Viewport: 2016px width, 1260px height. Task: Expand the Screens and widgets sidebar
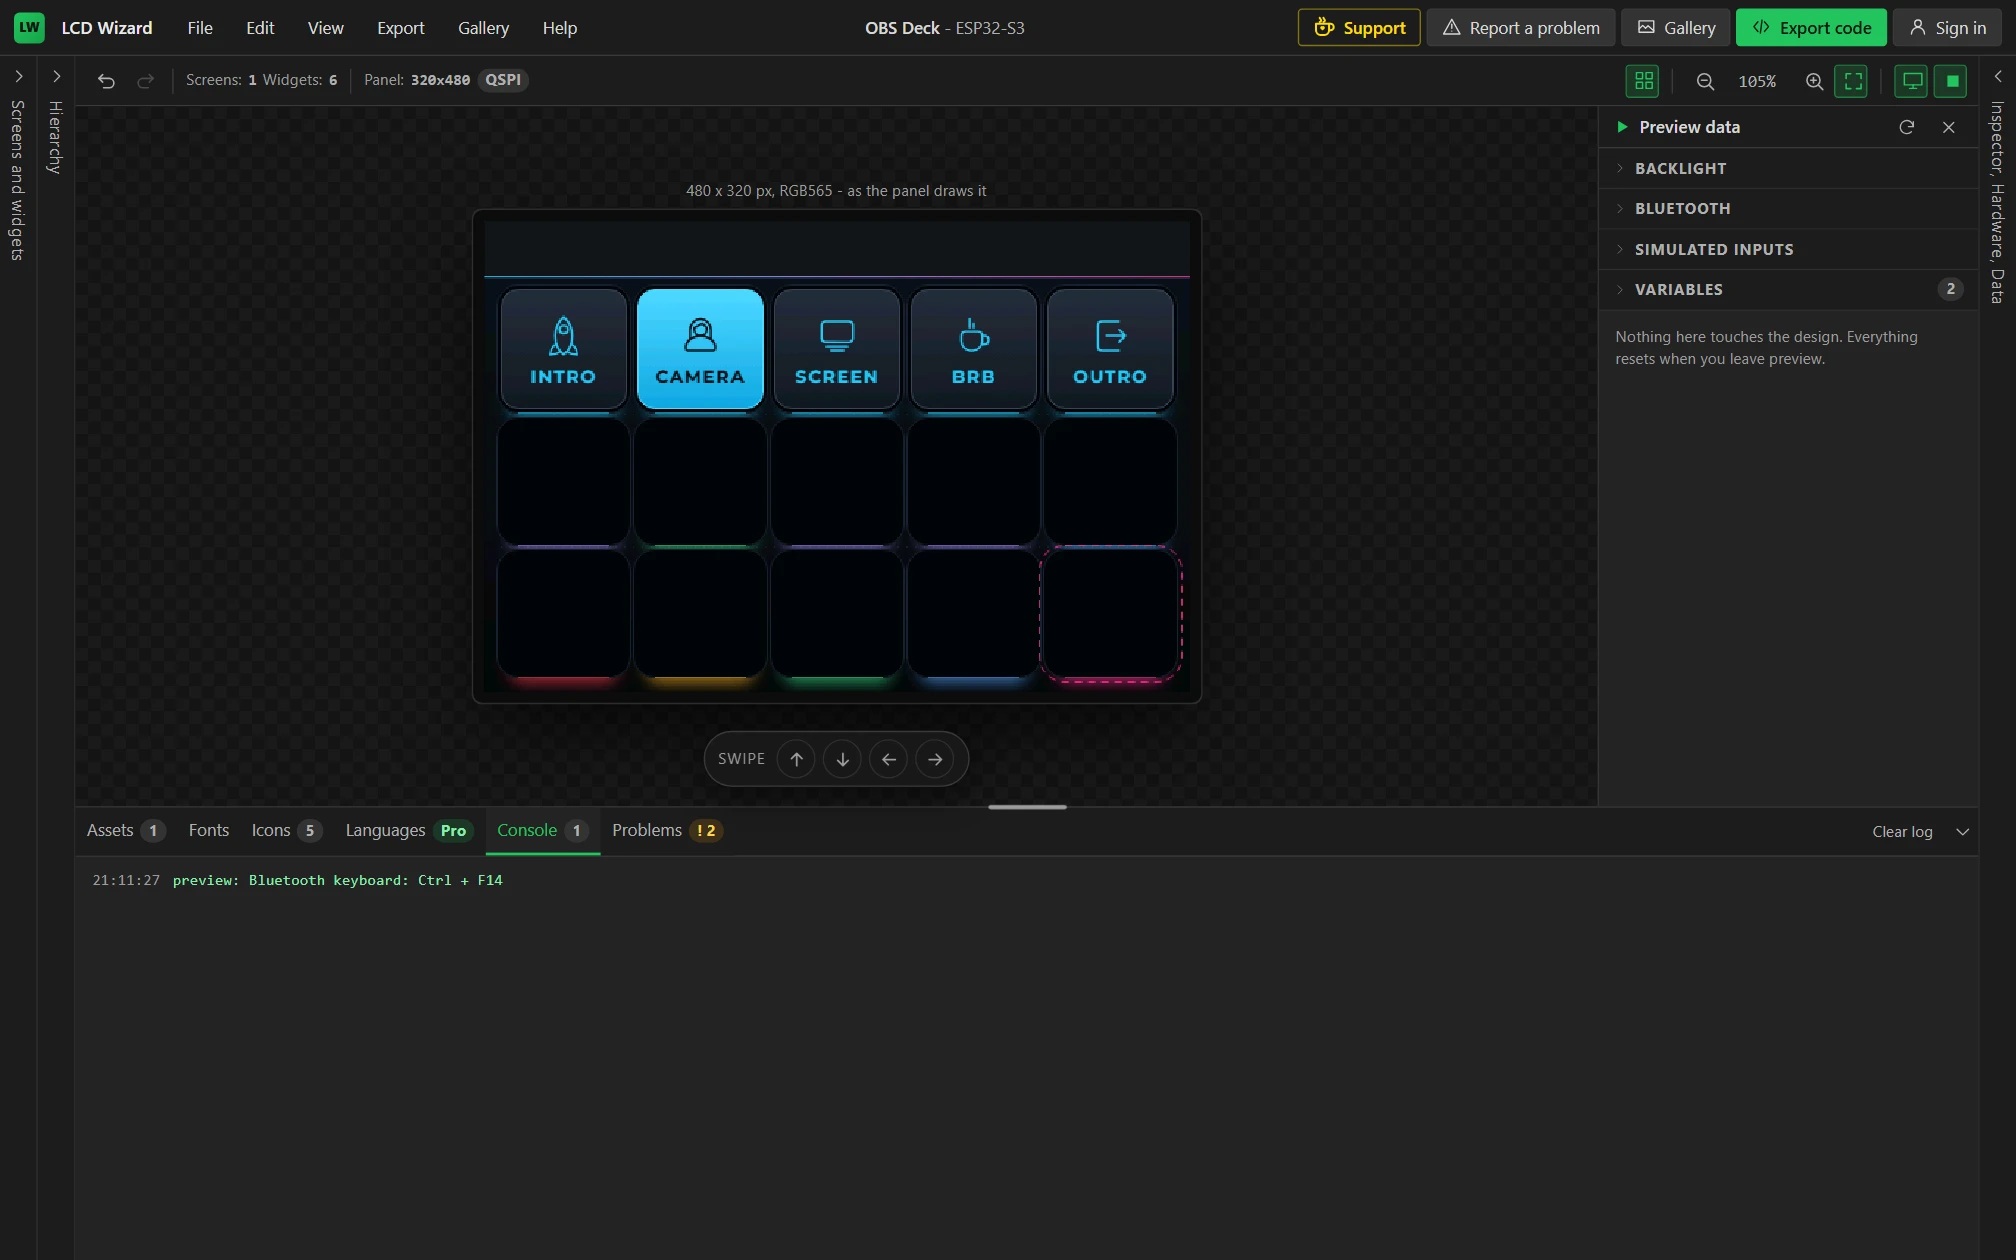(18, 76)
